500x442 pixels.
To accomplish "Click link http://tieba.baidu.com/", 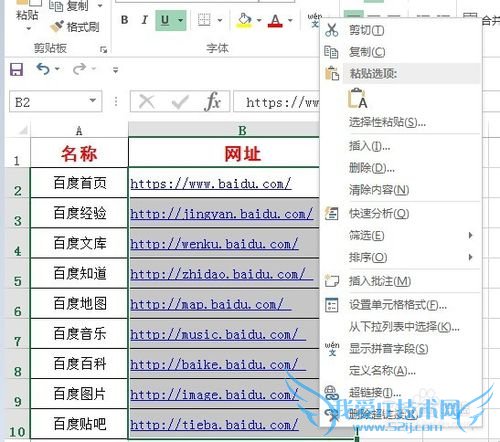I will coord(214,425).
